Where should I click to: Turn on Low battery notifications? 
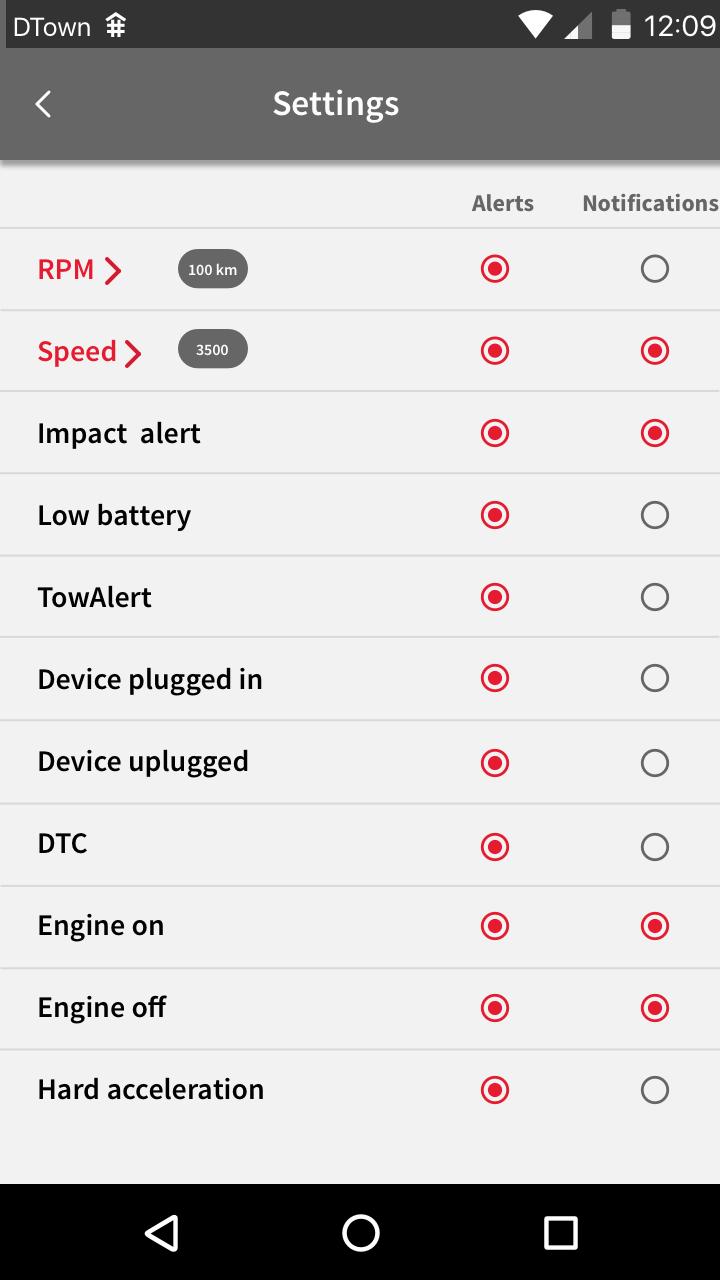[654, 515]
